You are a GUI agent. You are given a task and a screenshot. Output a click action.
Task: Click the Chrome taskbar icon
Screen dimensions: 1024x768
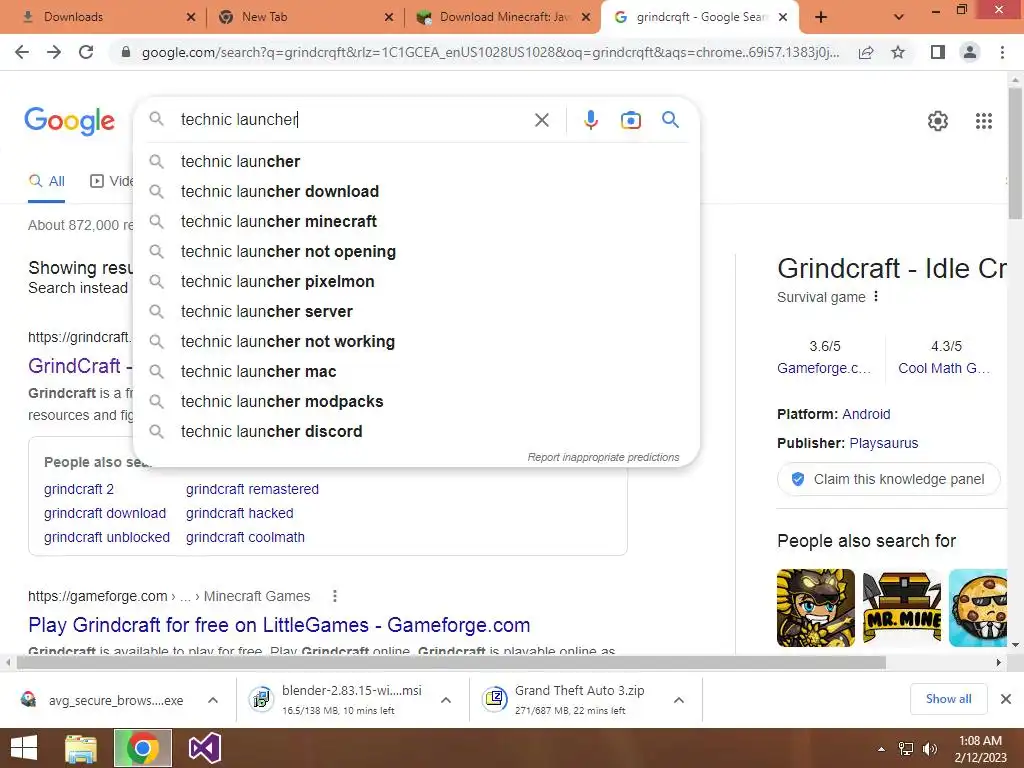coord(142,748)
